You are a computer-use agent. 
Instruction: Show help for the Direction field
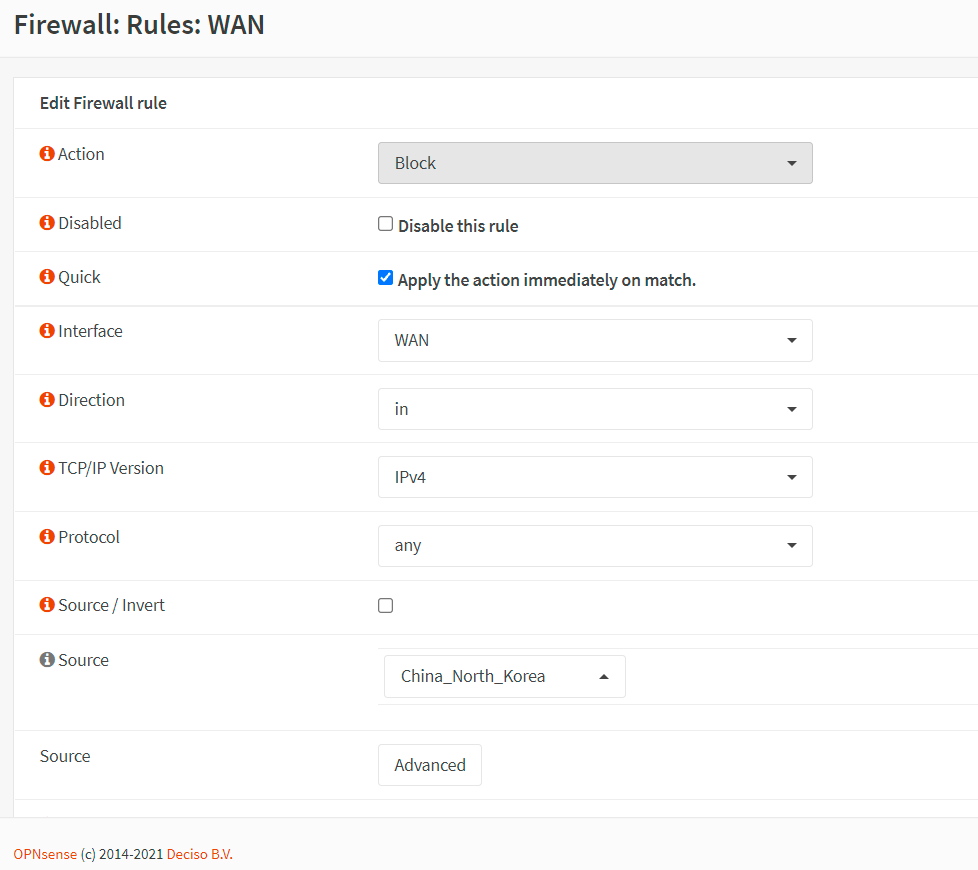click(46, 400)
